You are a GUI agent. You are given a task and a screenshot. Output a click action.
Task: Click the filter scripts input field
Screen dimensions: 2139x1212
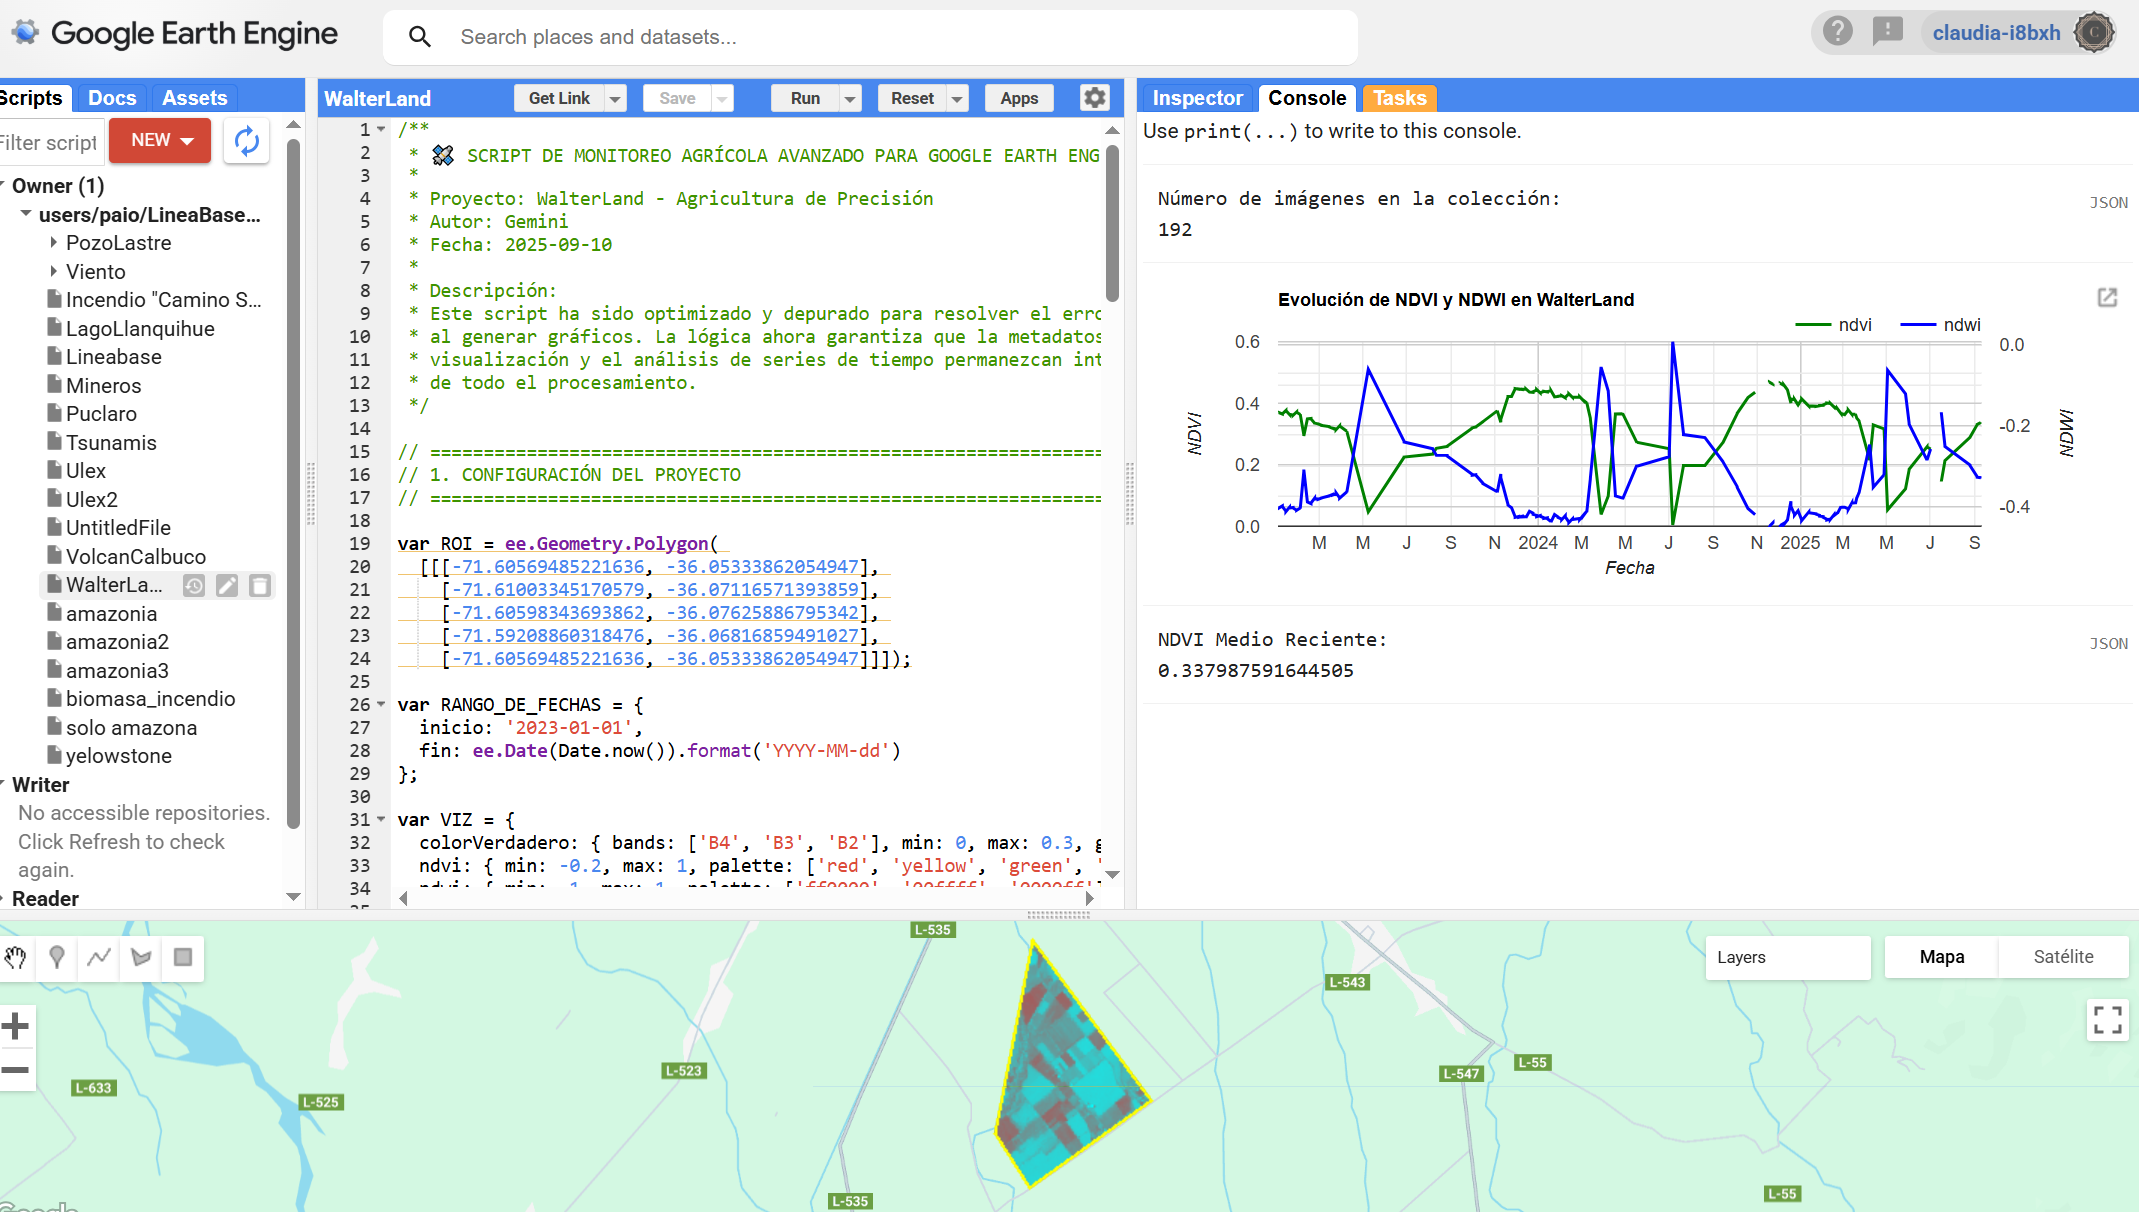pos(50,142)
